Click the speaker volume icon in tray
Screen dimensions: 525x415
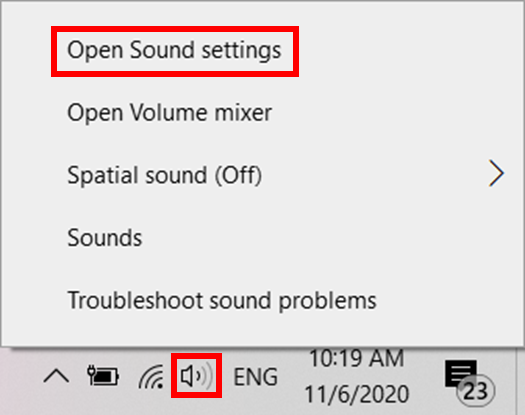197,376
